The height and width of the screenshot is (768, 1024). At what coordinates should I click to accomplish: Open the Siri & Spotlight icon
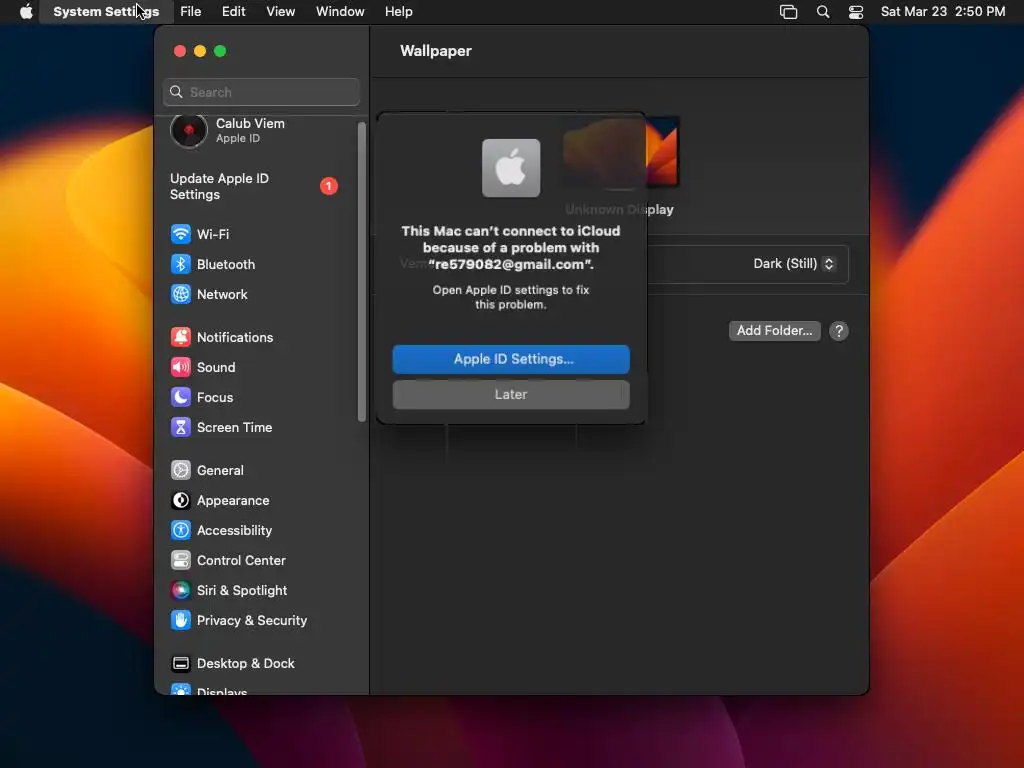click(181, 590)
